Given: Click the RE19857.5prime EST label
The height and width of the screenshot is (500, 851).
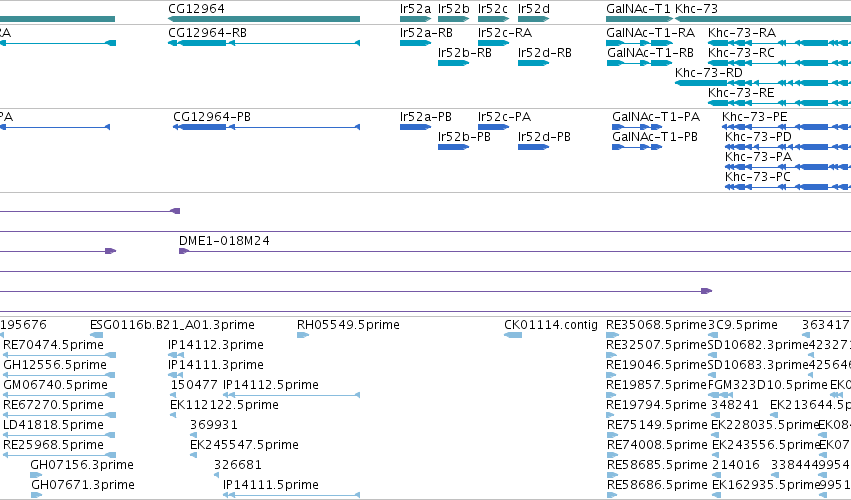Looking at the screenshot, I should 657,385.
